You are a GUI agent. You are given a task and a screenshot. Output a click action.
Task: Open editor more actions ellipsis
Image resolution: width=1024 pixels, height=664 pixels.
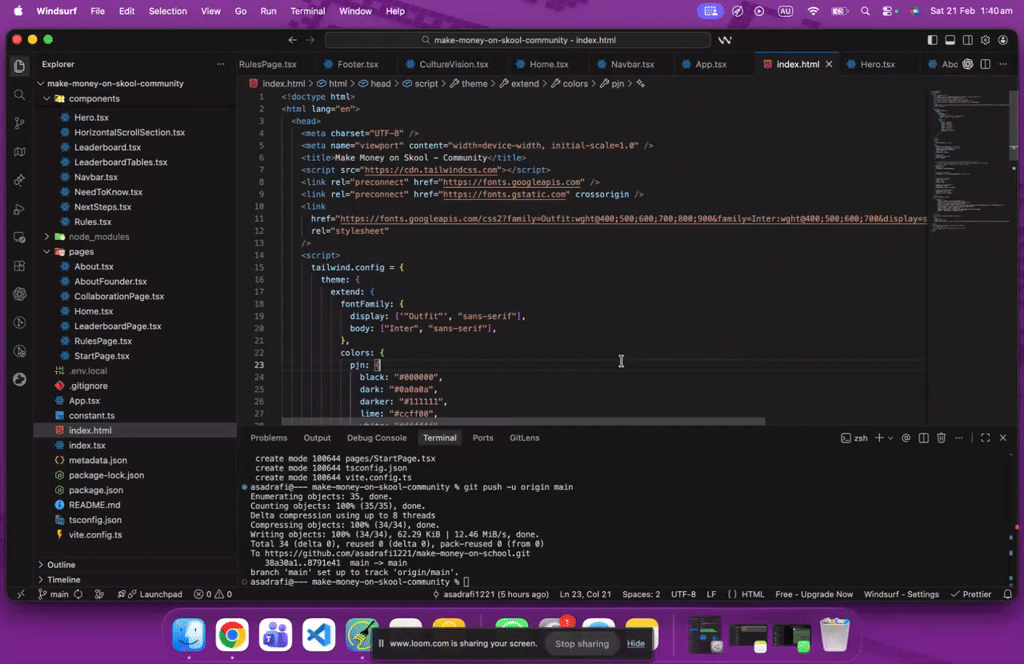(1003, 64)
